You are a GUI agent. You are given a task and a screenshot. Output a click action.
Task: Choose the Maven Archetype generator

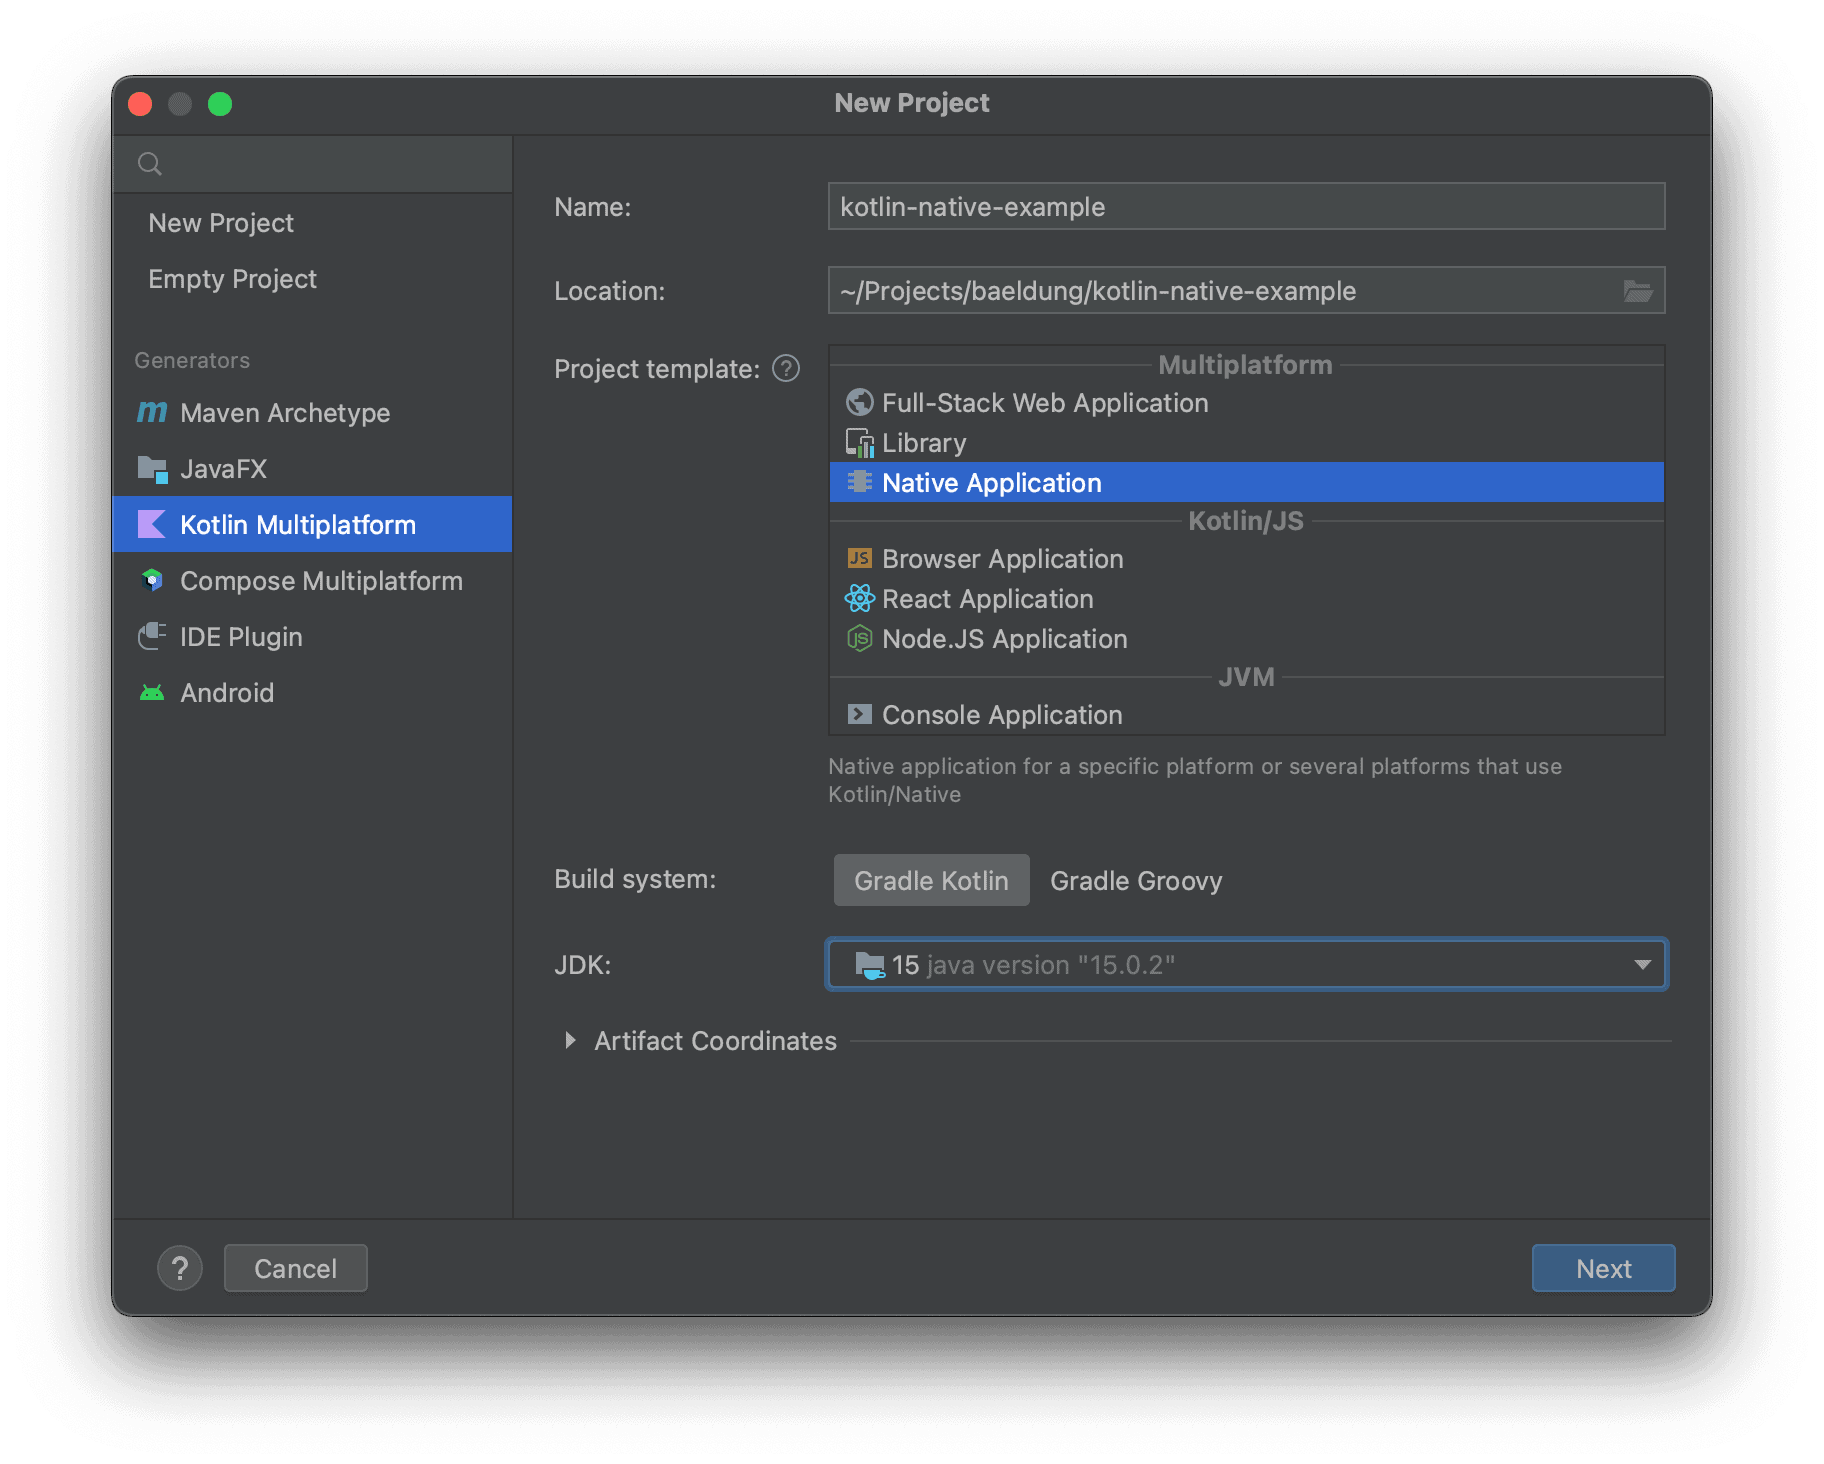[x=312, y=412]
